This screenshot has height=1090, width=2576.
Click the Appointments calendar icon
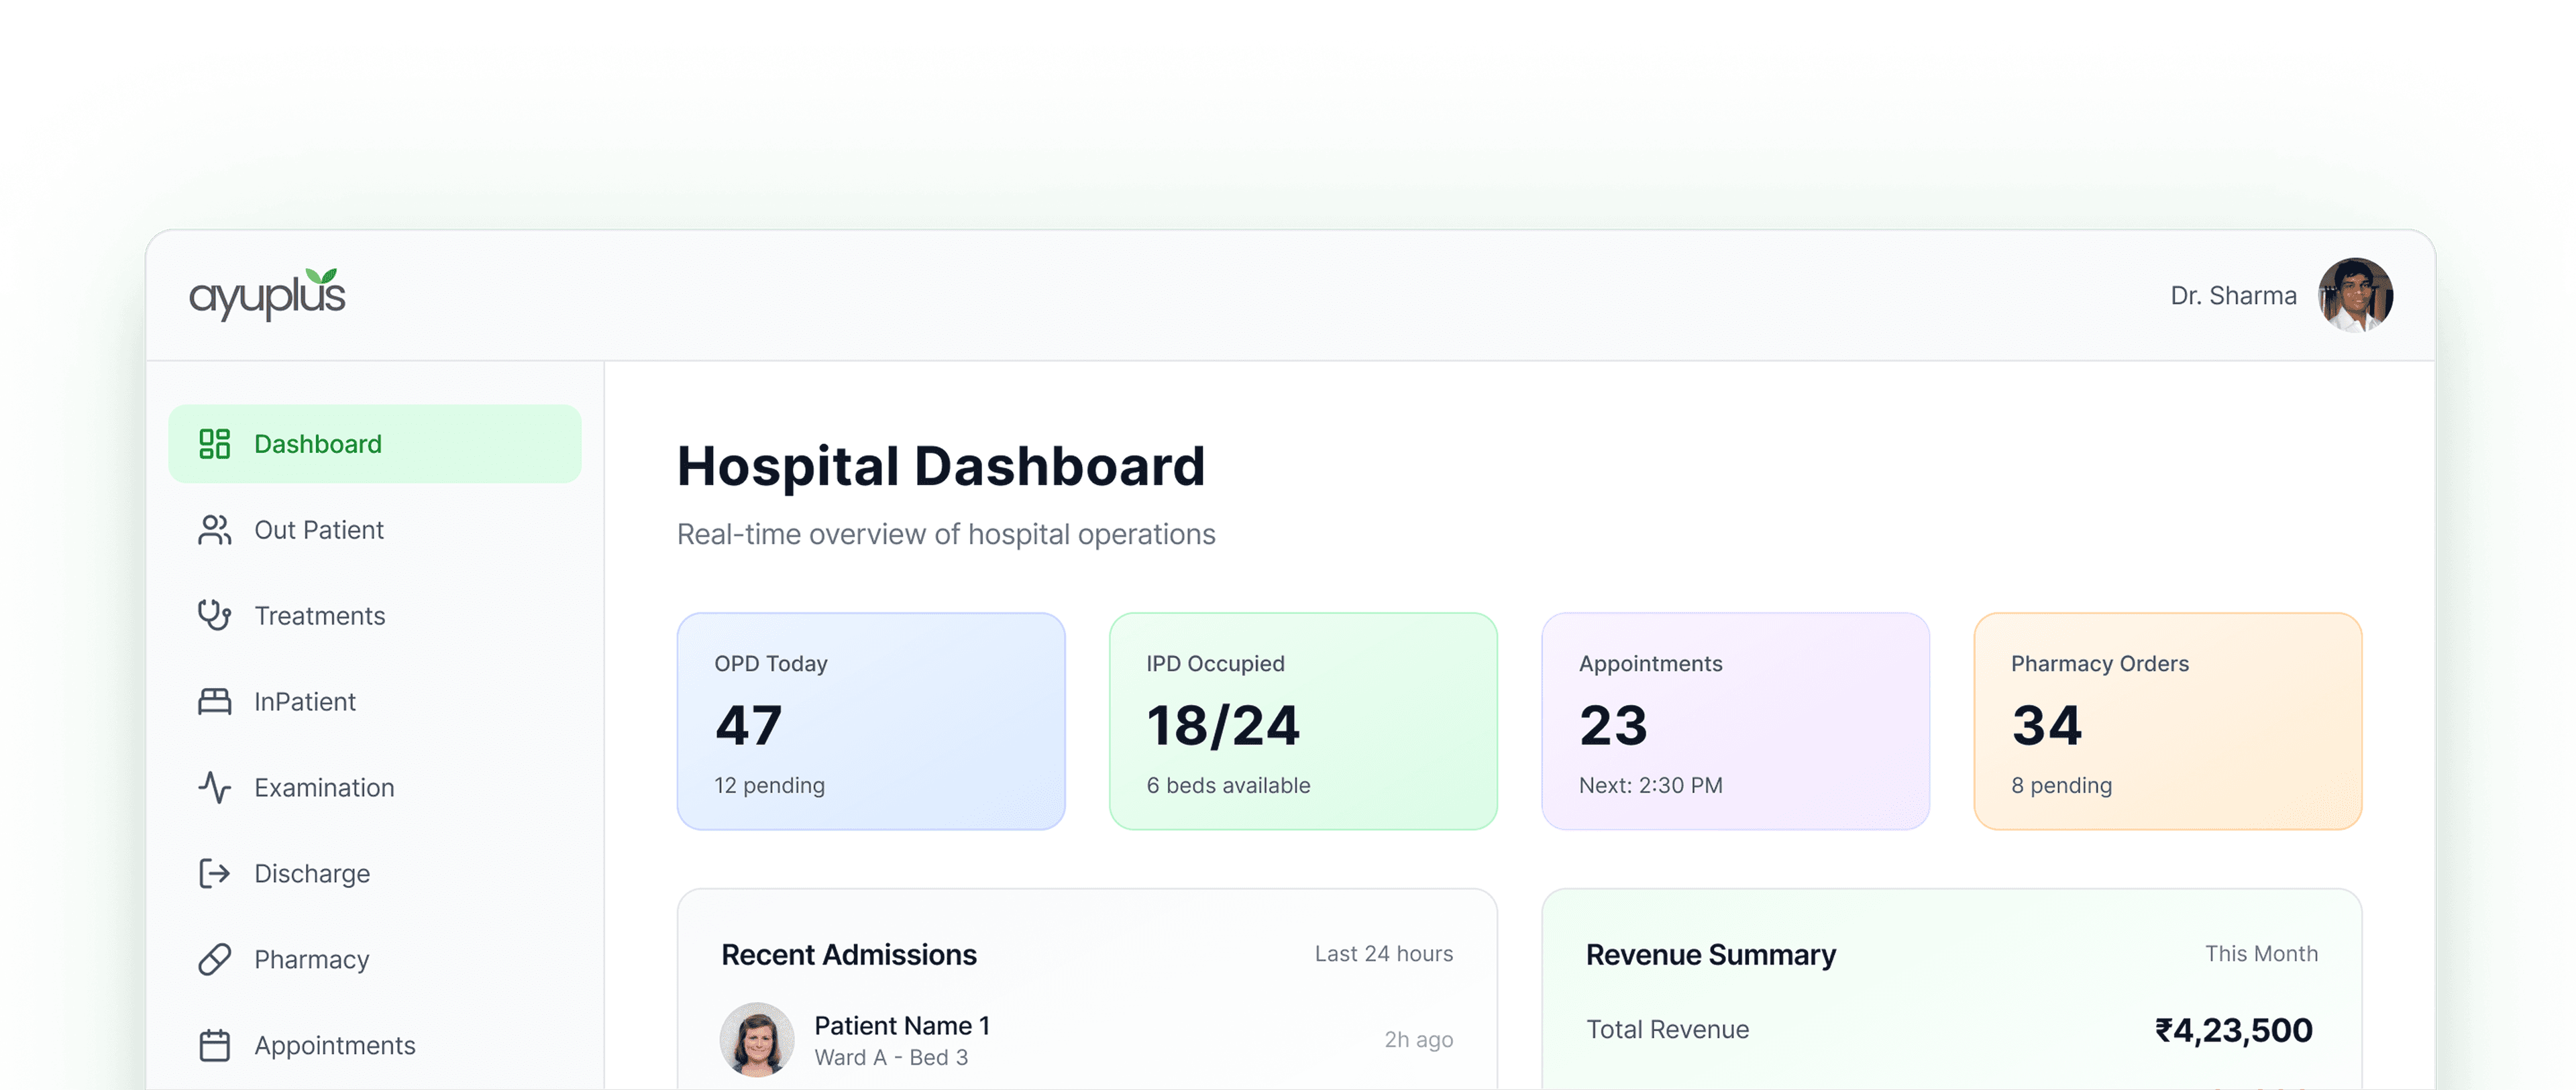click(x=214, y=1044)
